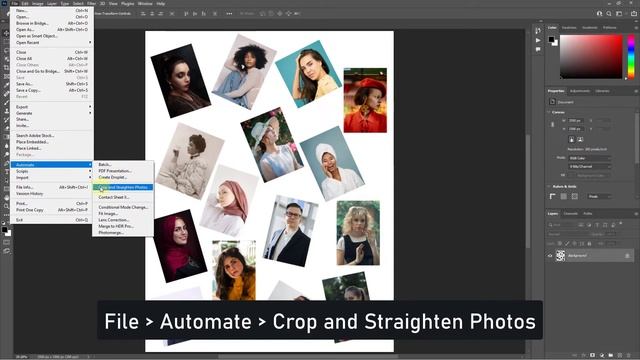Hide the Background layer with eye icon
640x360 pixels.
pos(550,256)
